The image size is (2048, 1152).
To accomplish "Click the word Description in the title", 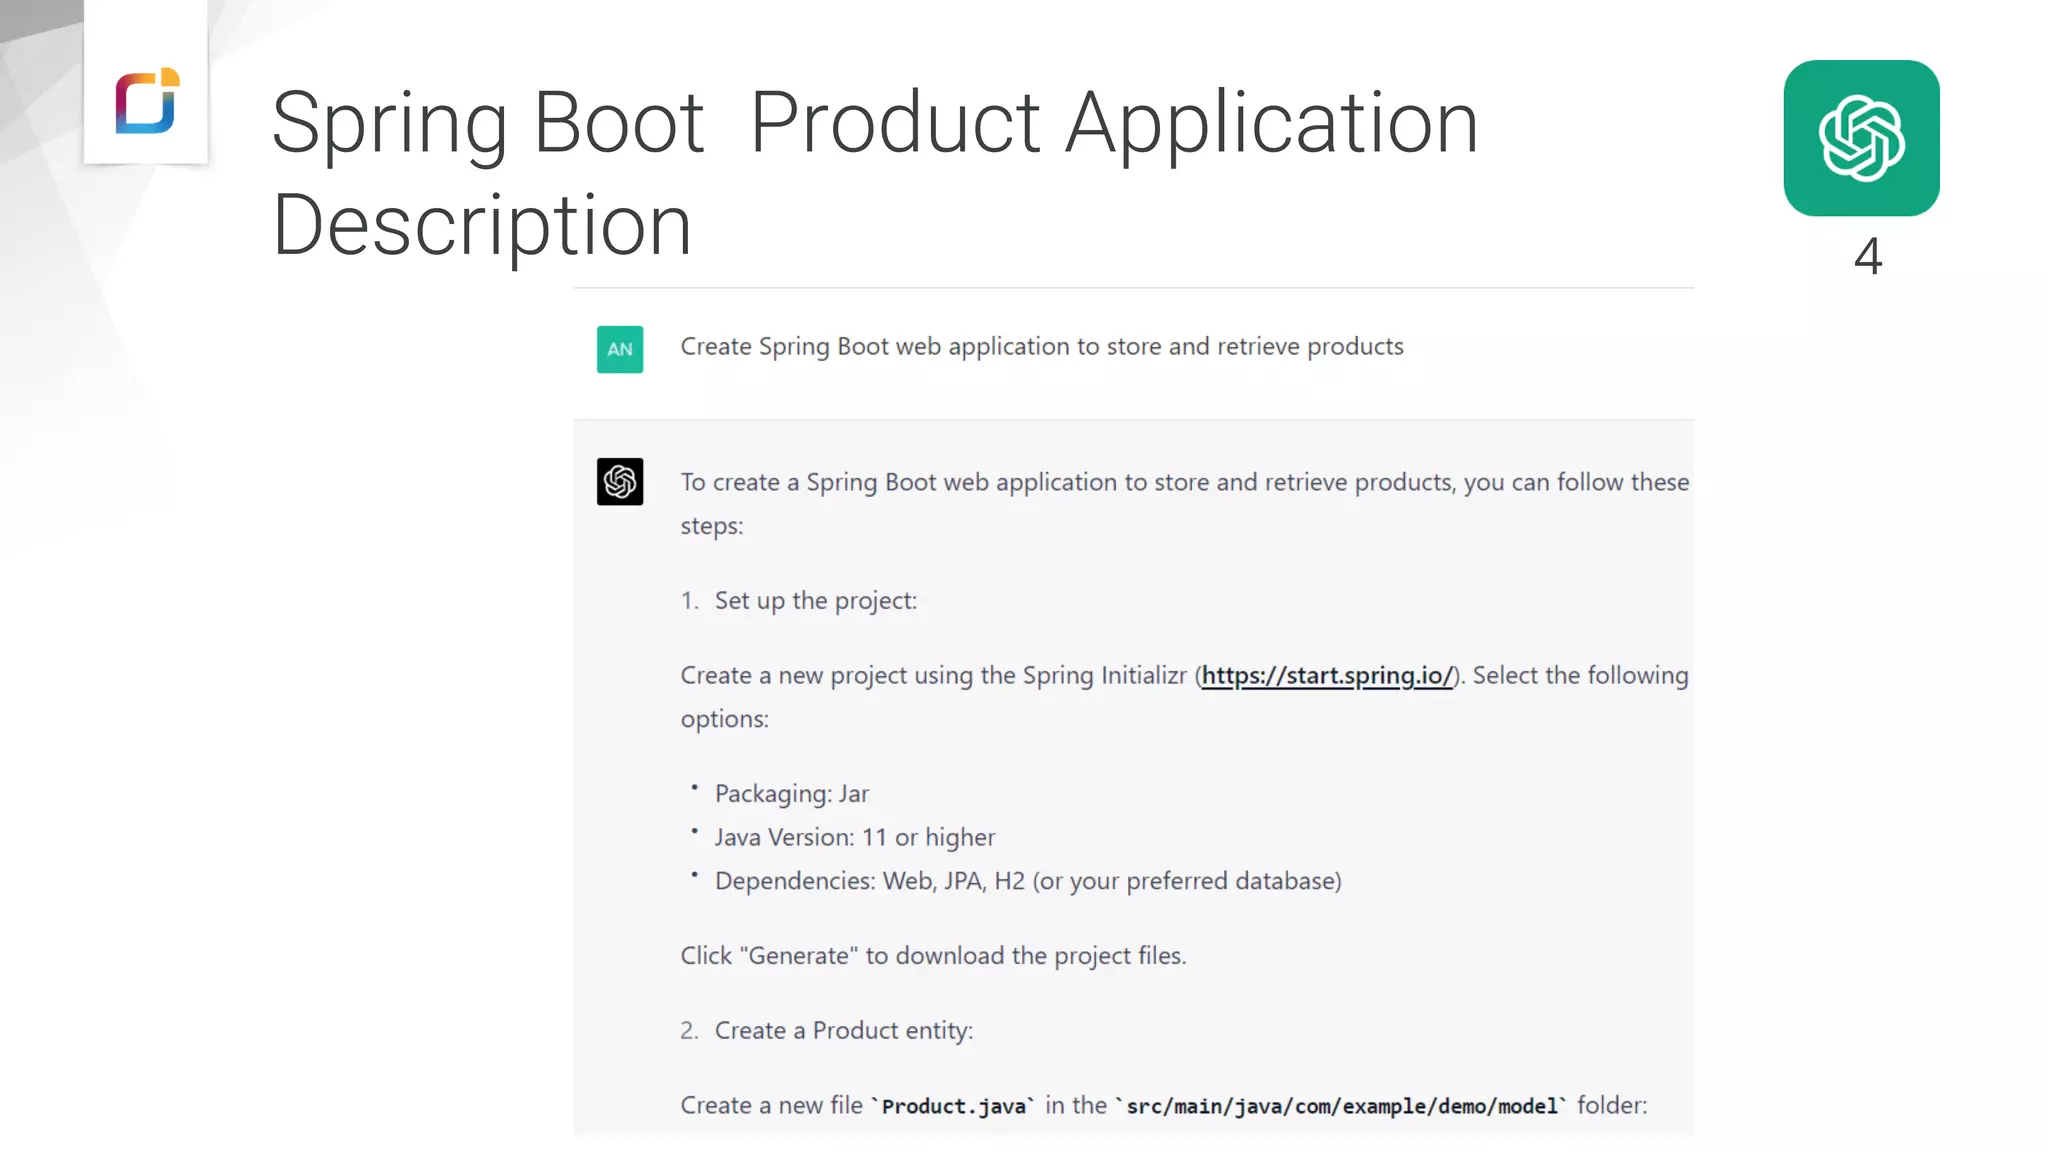I will click(x=482, y=226).
